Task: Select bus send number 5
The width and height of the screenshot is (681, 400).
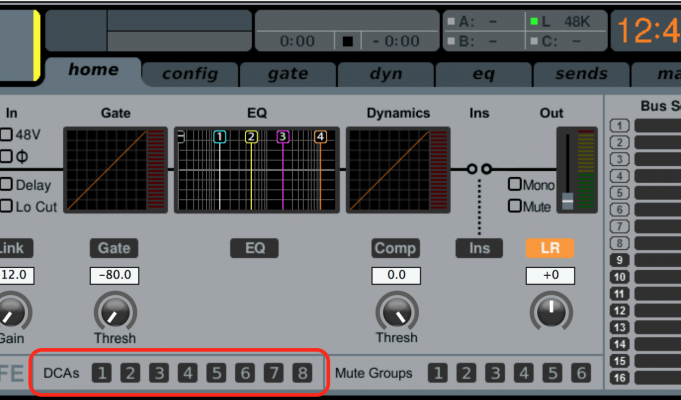Action: [x=620, y=193]
